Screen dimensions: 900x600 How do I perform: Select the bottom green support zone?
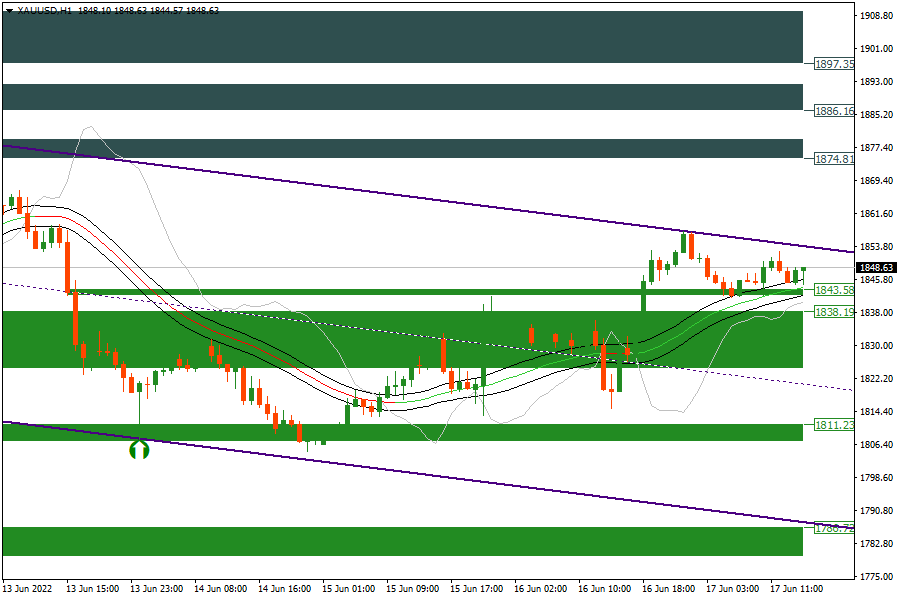click(x=400, y=541)
